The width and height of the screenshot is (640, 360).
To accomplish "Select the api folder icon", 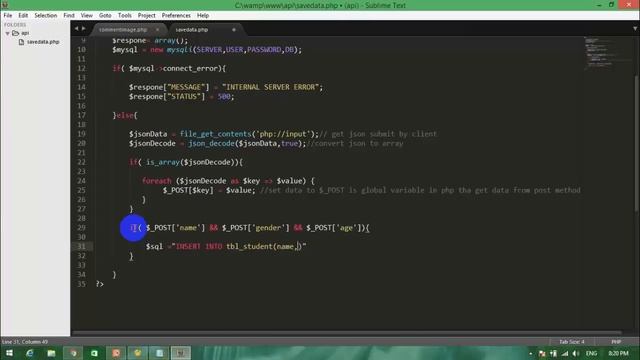I will pyautogui.click(x=16, y=33).
